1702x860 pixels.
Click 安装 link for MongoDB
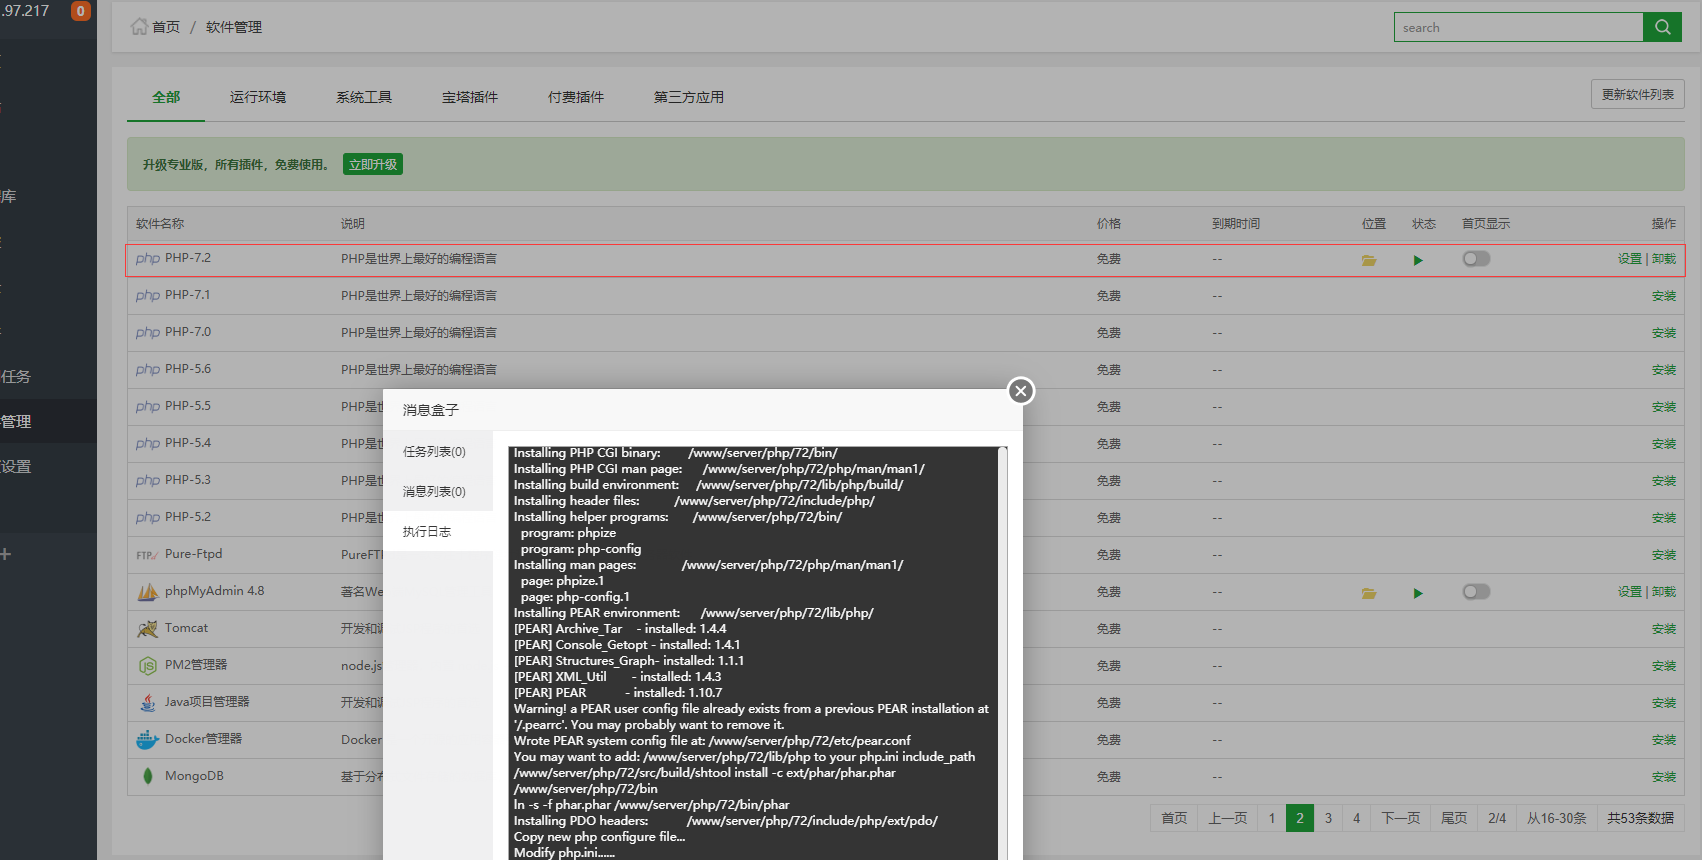point(1664,777)
